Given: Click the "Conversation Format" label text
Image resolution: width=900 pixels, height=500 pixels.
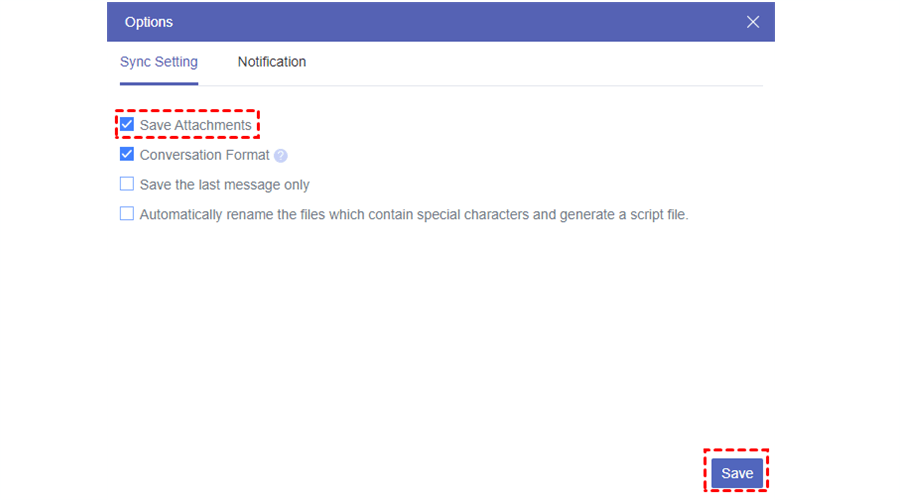Looking at the screenshot, I should pos(204,155).
